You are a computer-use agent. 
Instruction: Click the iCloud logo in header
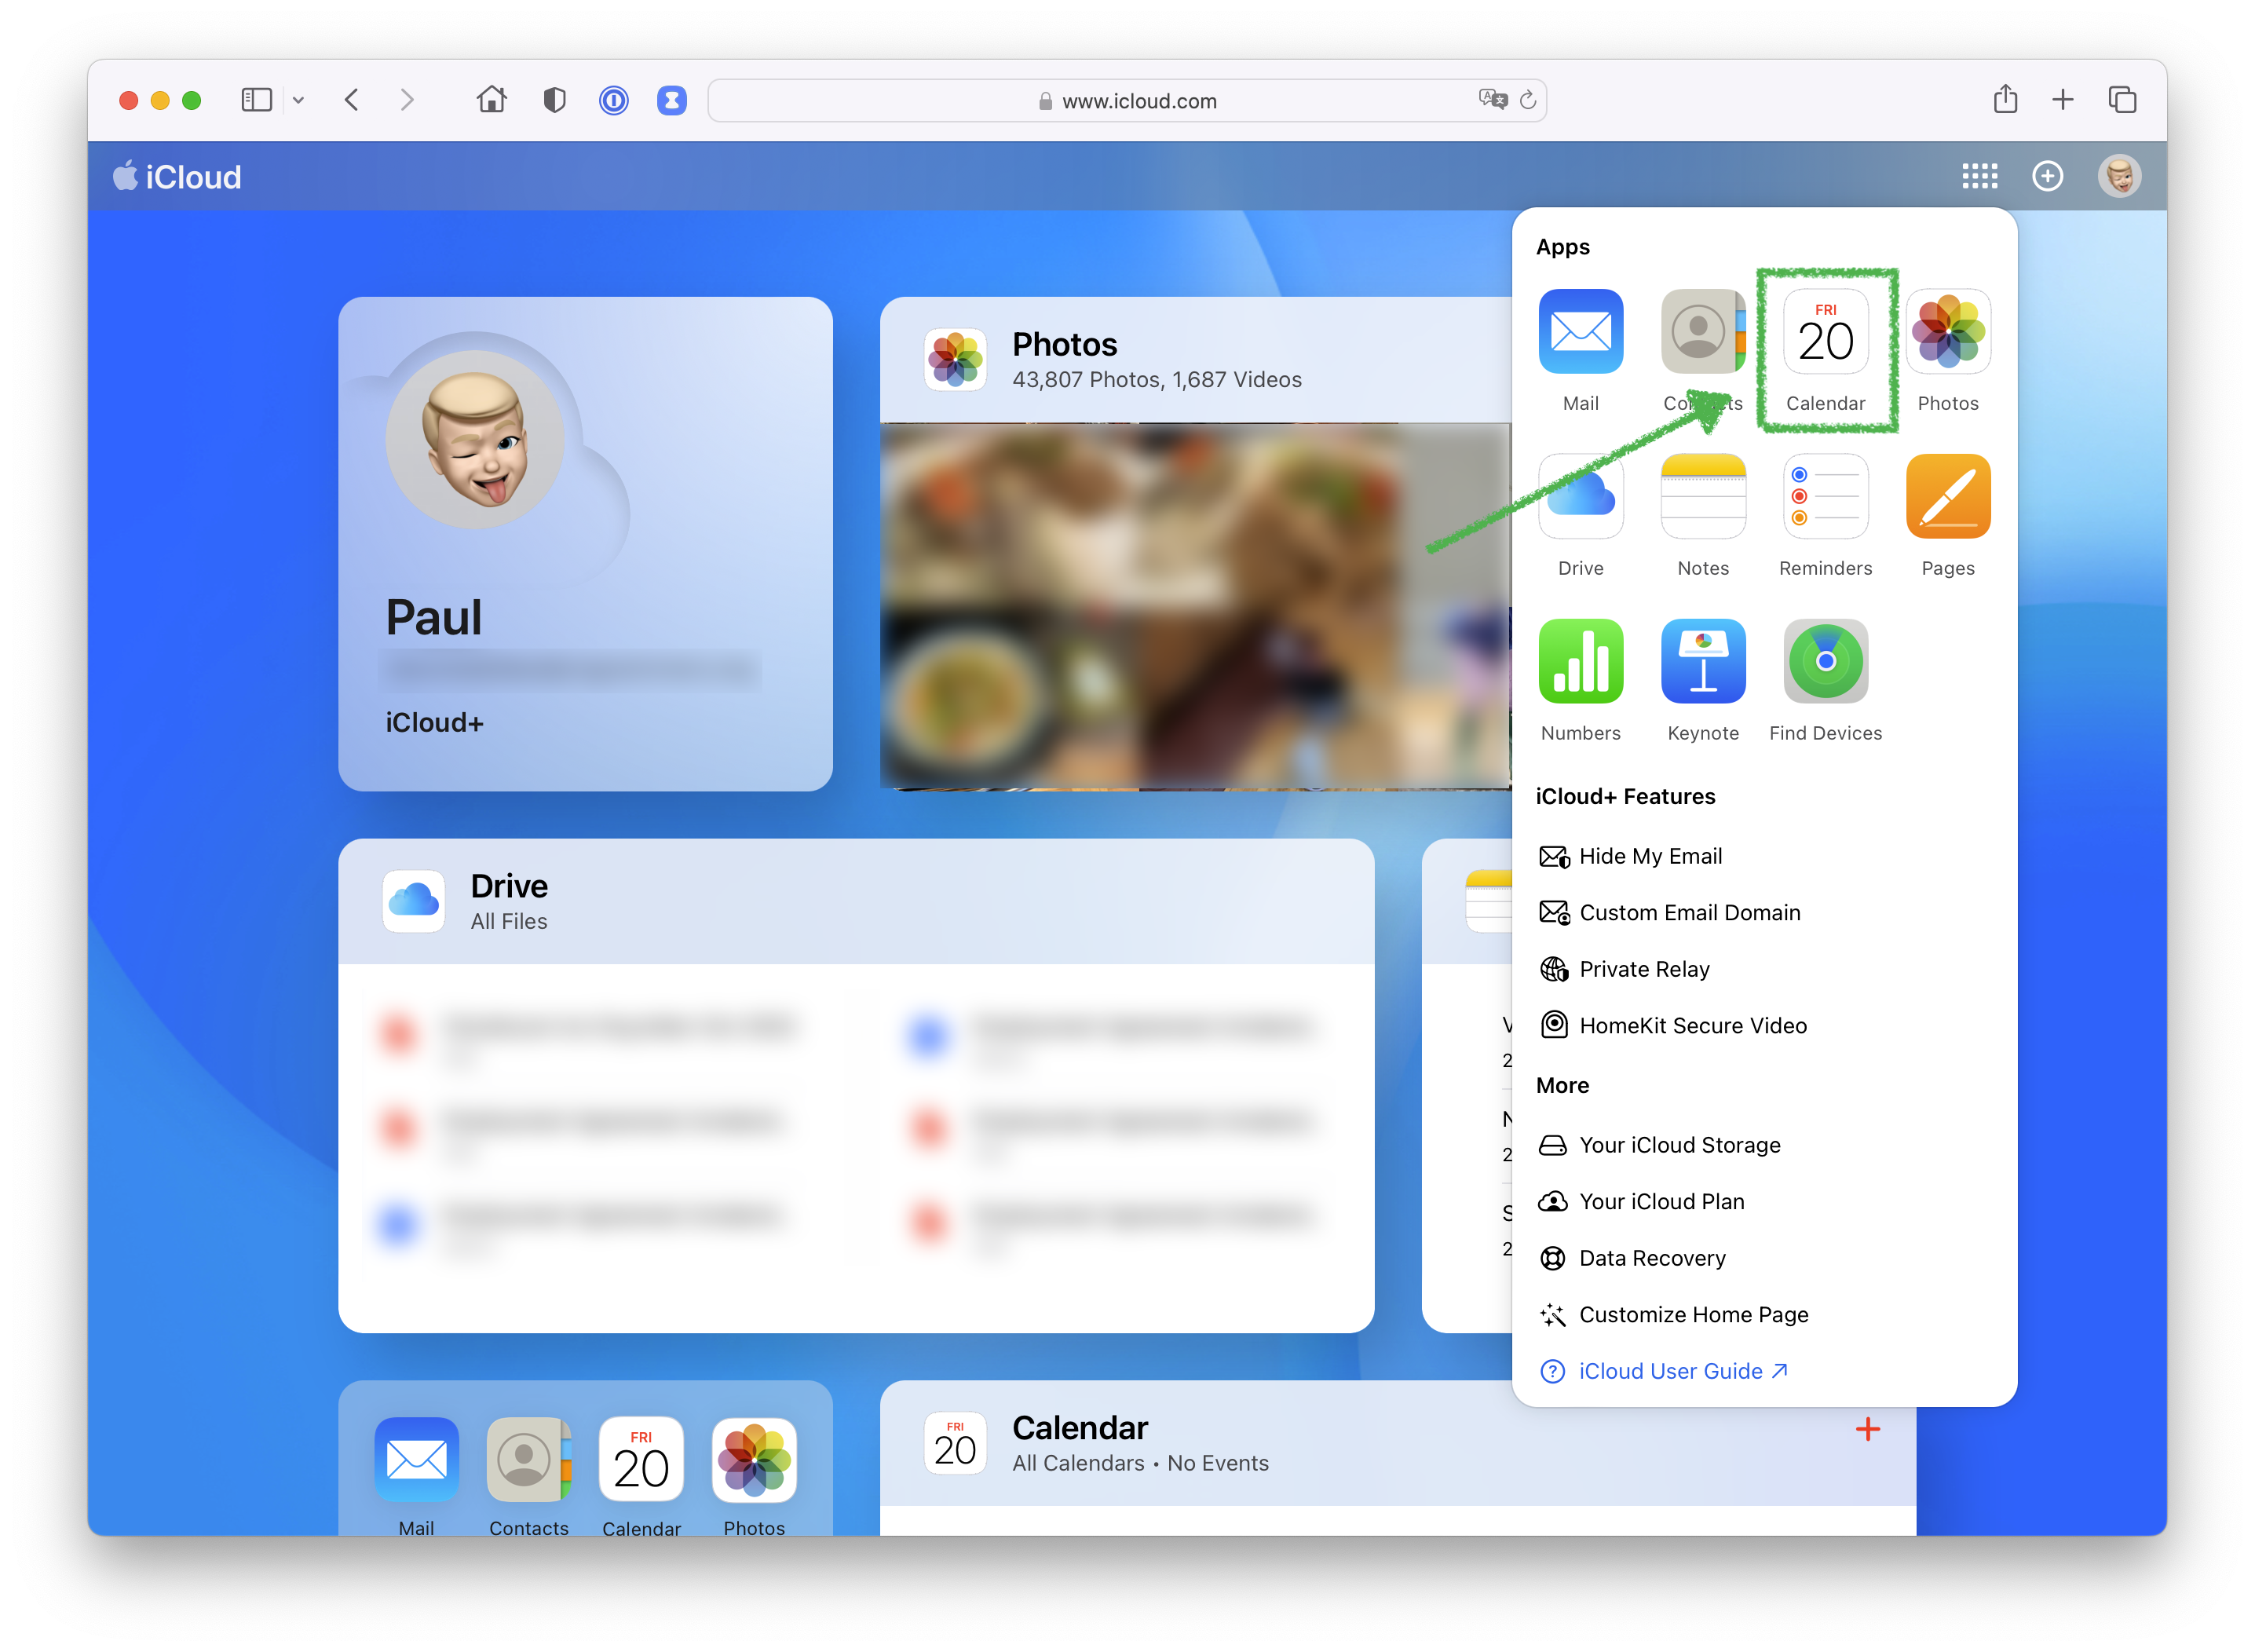(x=177, y=176)
